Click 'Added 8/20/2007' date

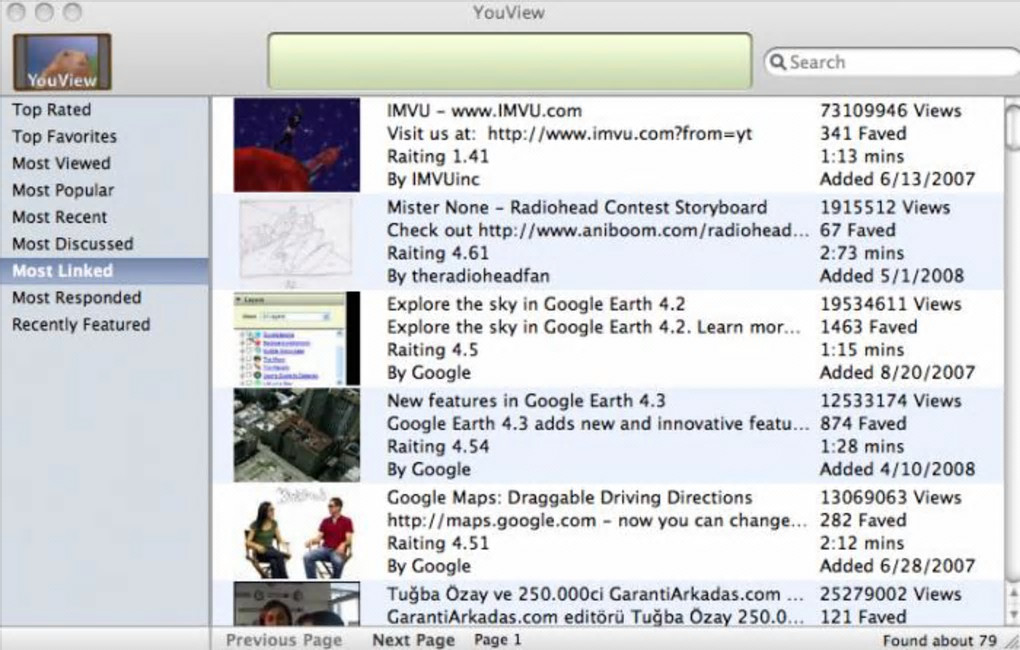pos(898,373)
